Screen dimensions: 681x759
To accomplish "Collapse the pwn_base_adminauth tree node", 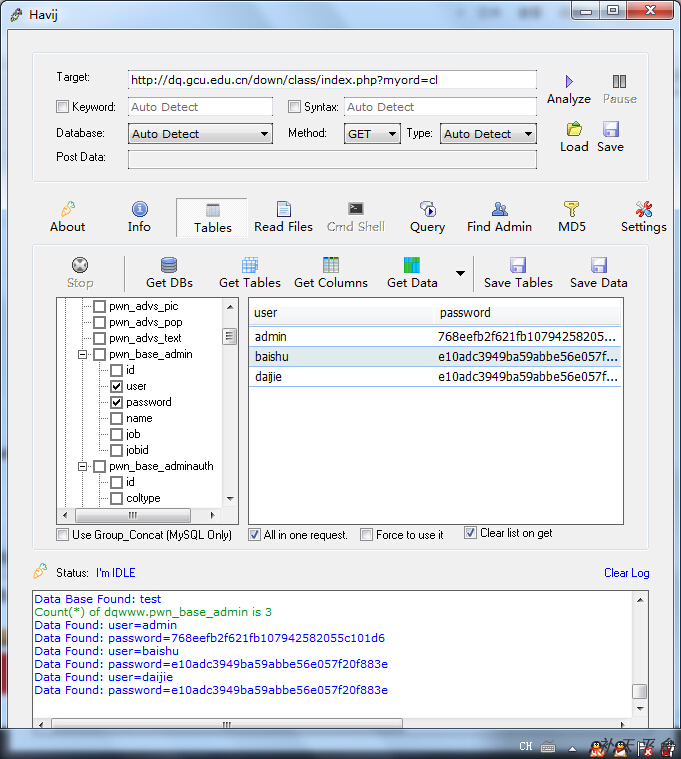I will pyautogui.click(x=82, y=466).
